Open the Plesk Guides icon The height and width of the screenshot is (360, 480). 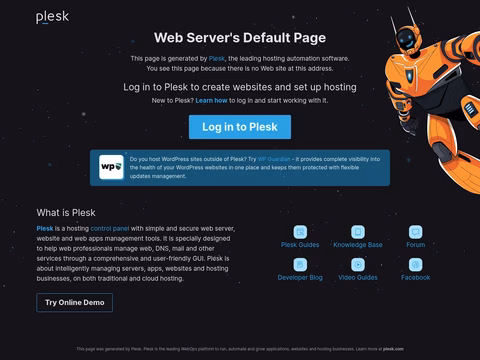[x=300, y=232]
